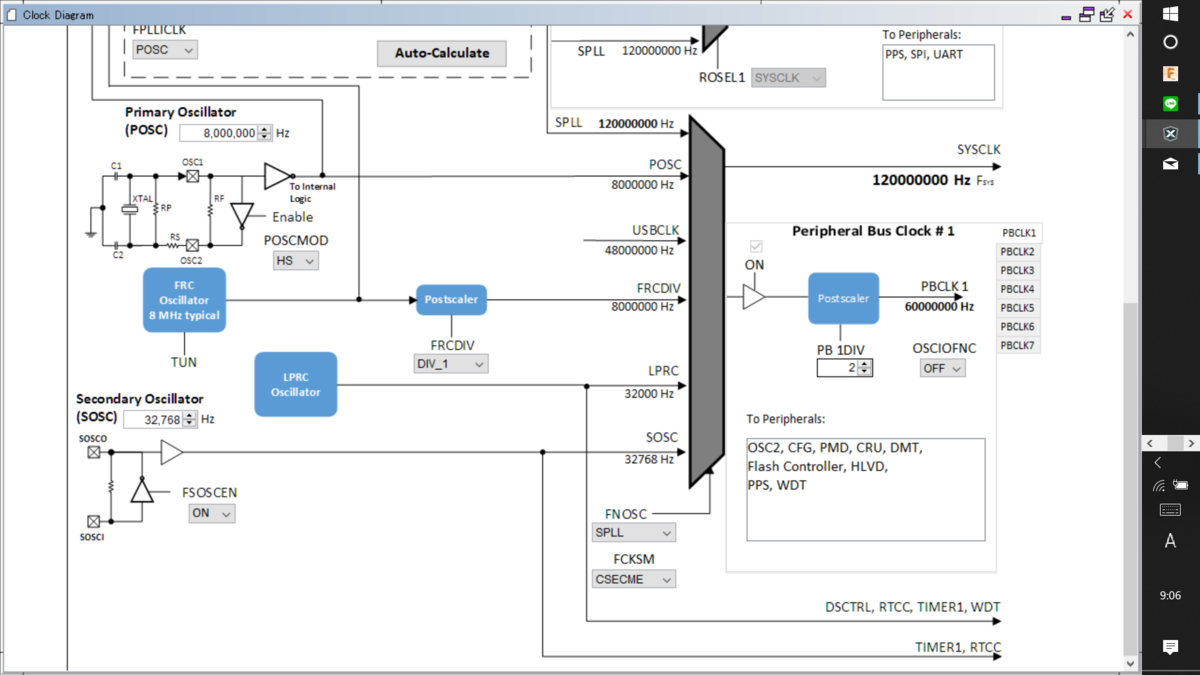1200x675 pixels.
Task: Open the FNOSC SPLL dropdown
Action: (633, 533)
